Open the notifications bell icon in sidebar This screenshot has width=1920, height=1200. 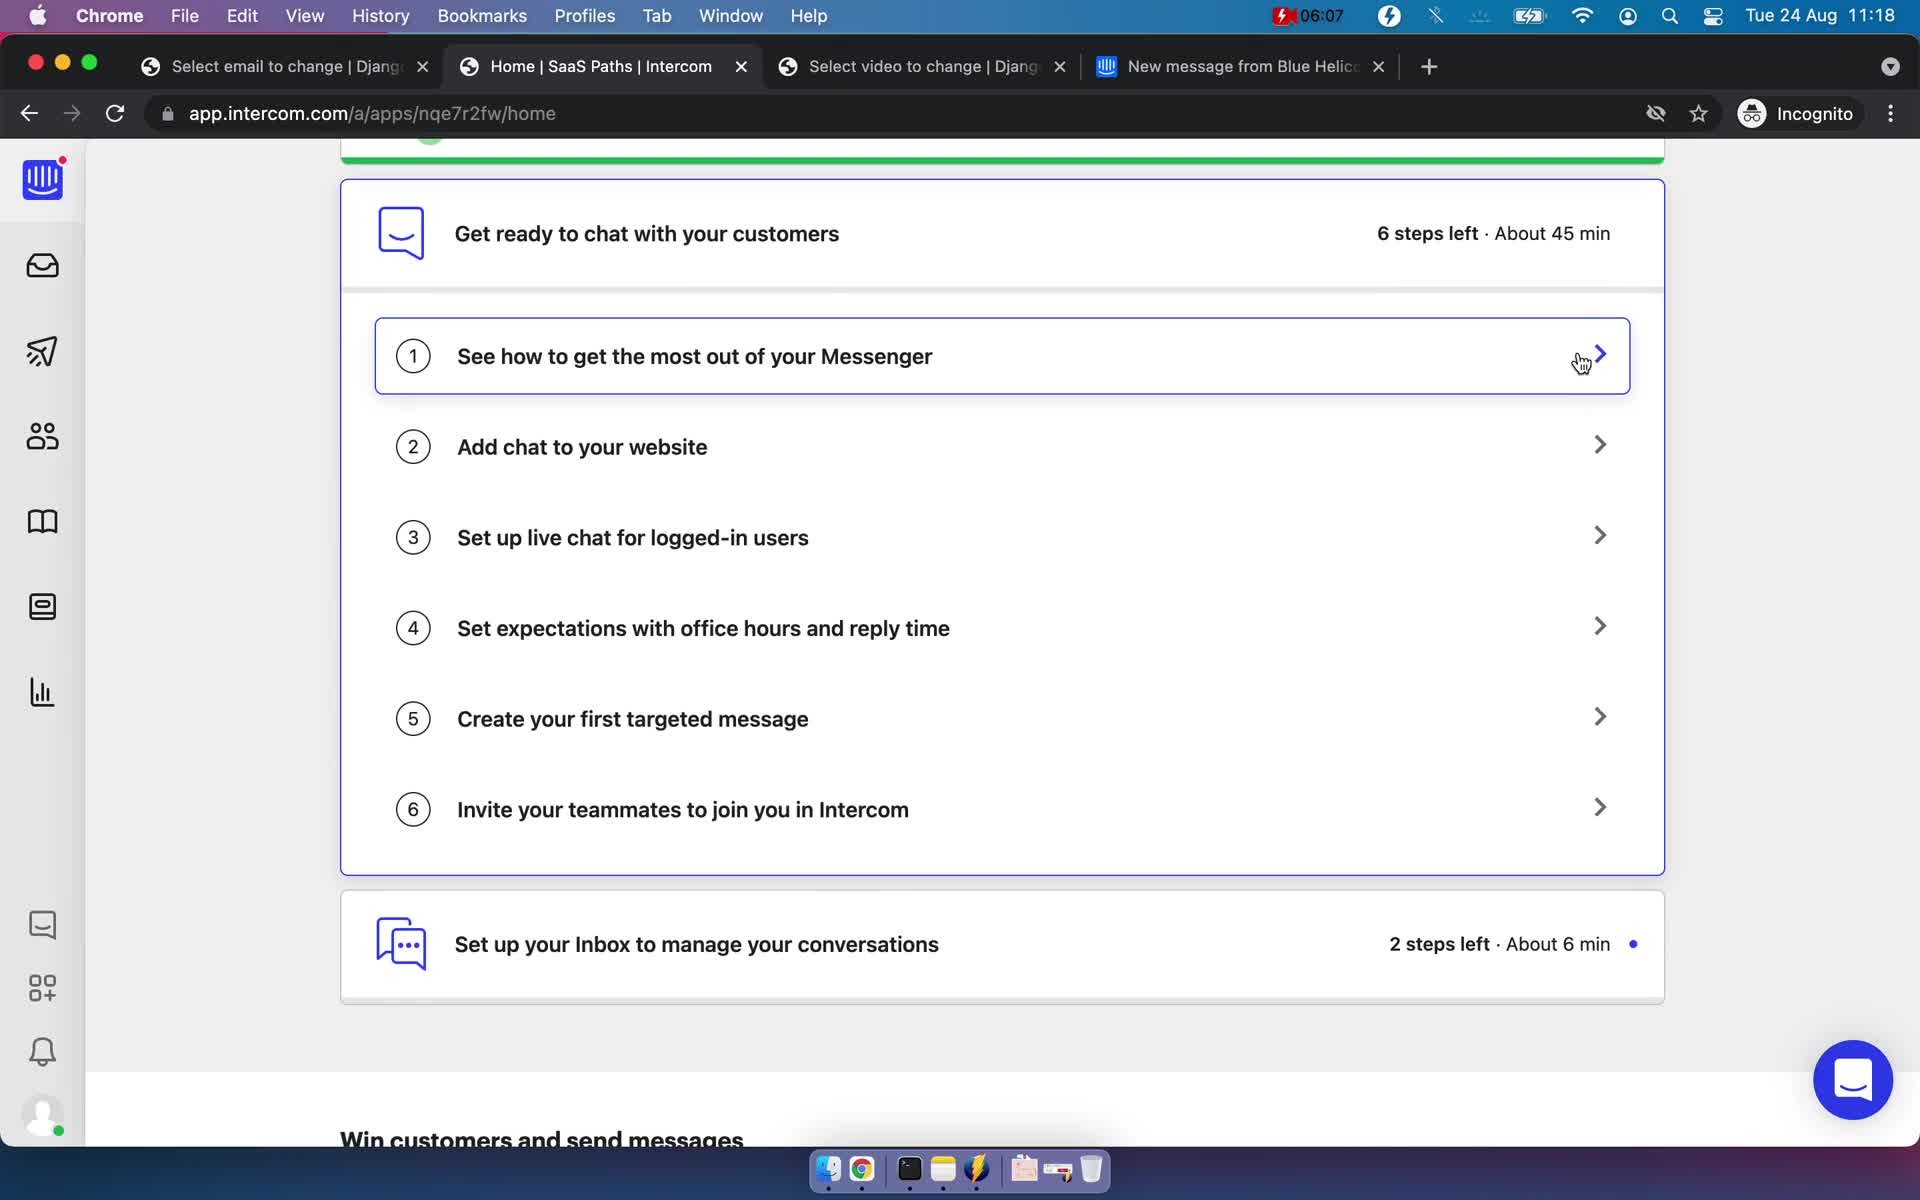41,1051
